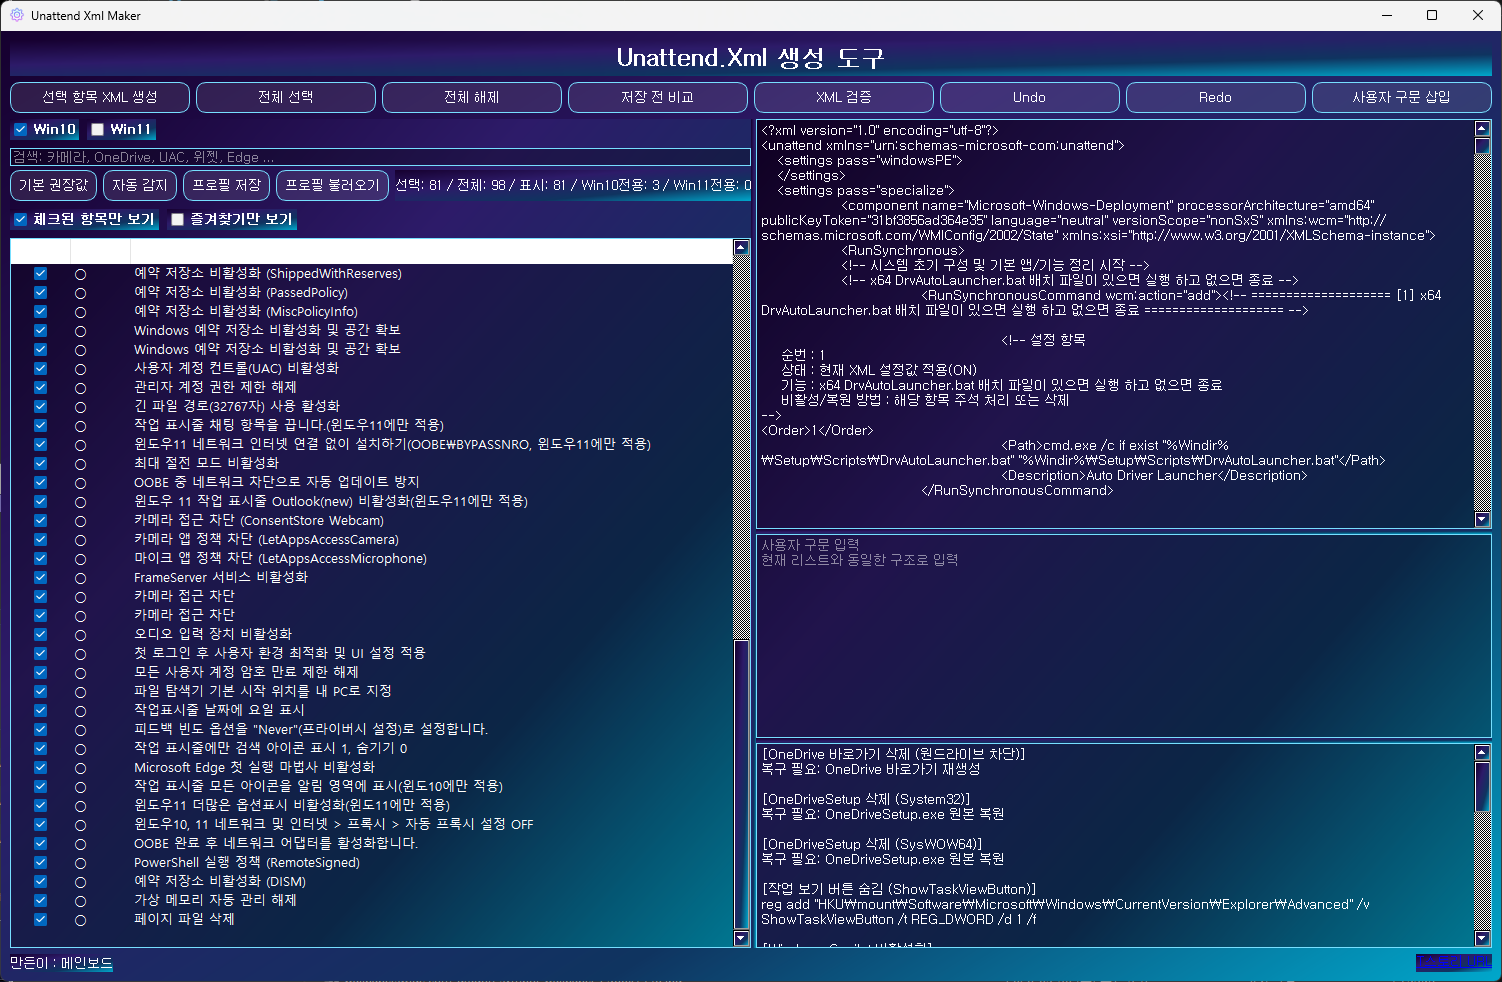
Task: Click scroll-up arrow of item list
Action: pos(741,247)
